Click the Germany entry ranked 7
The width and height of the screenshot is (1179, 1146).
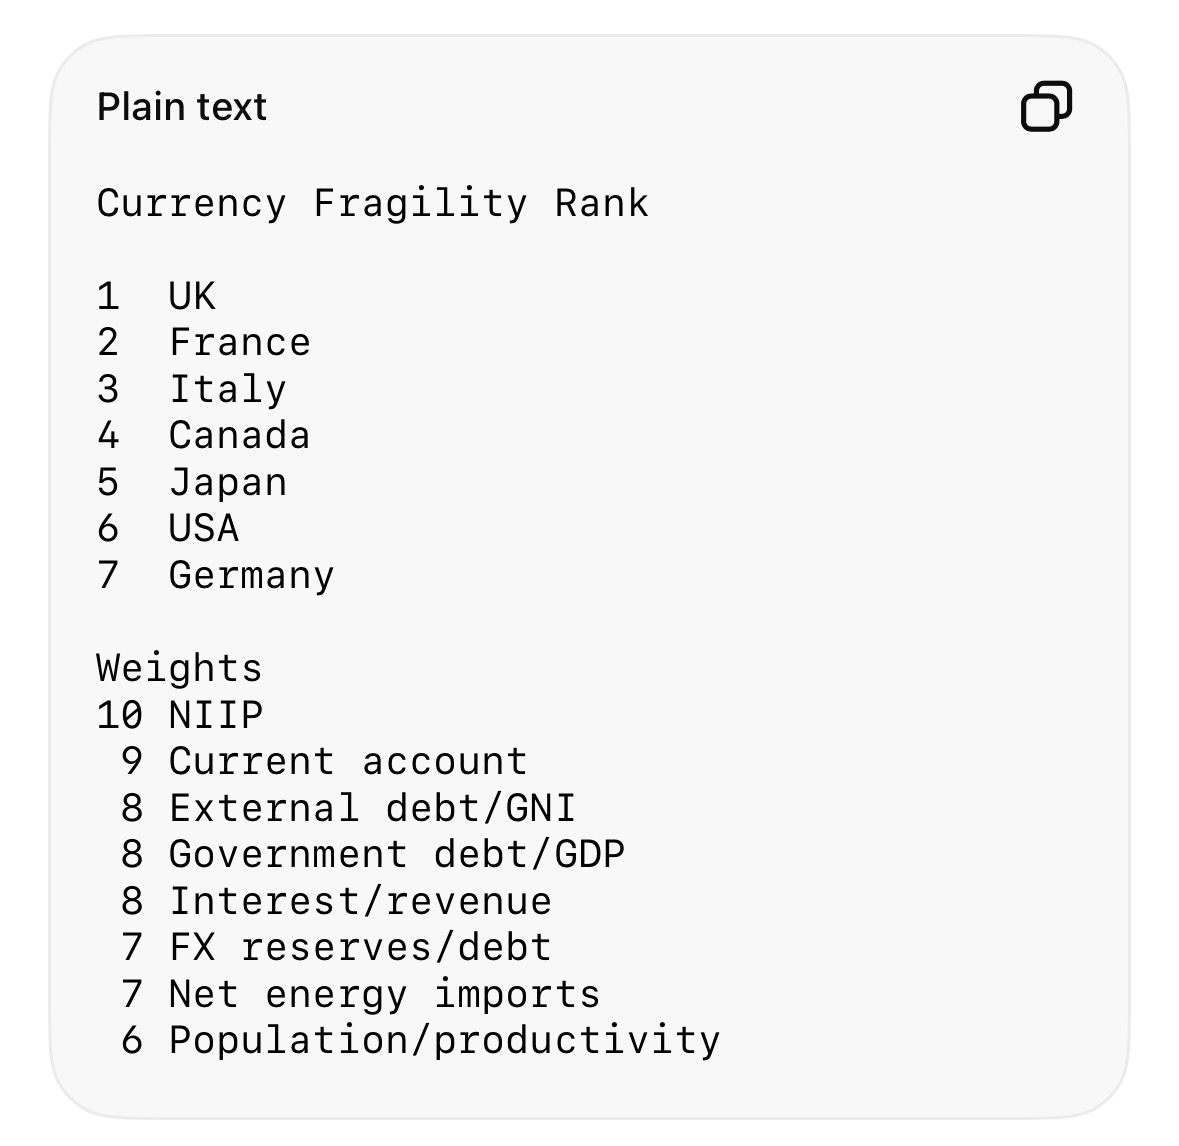point(216,576)
